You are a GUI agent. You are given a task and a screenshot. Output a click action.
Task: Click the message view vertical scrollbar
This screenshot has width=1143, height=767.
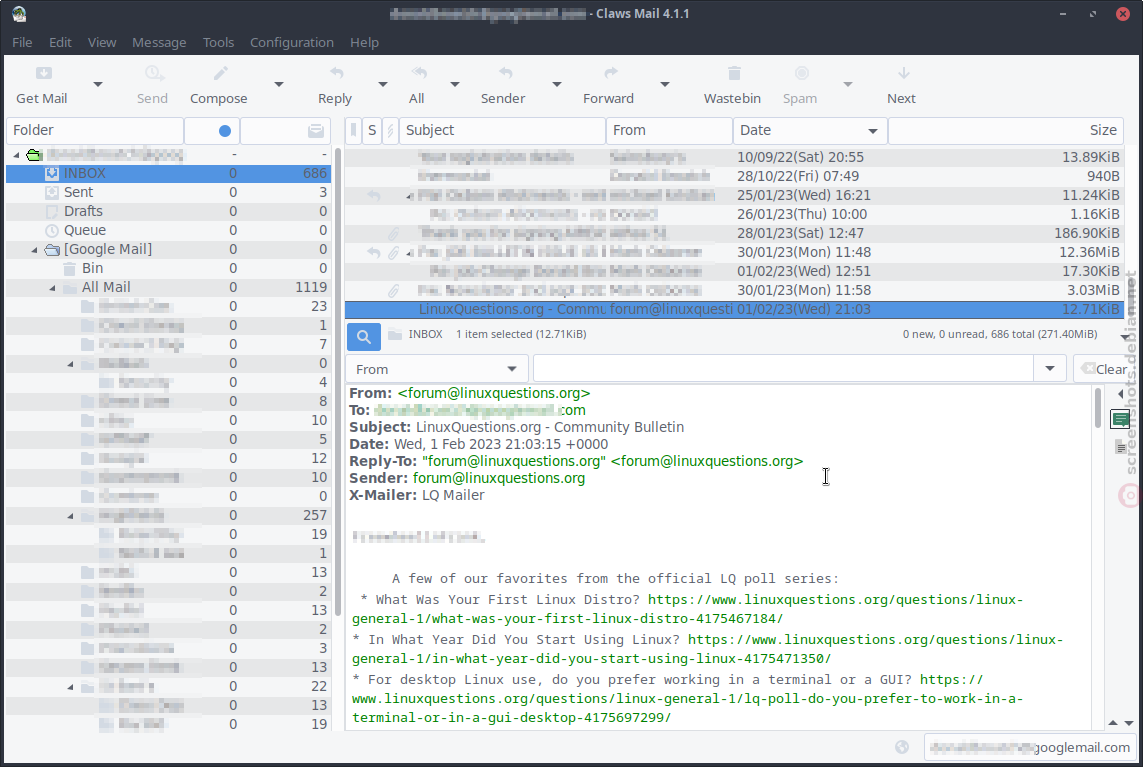(x=1098, y=408)
